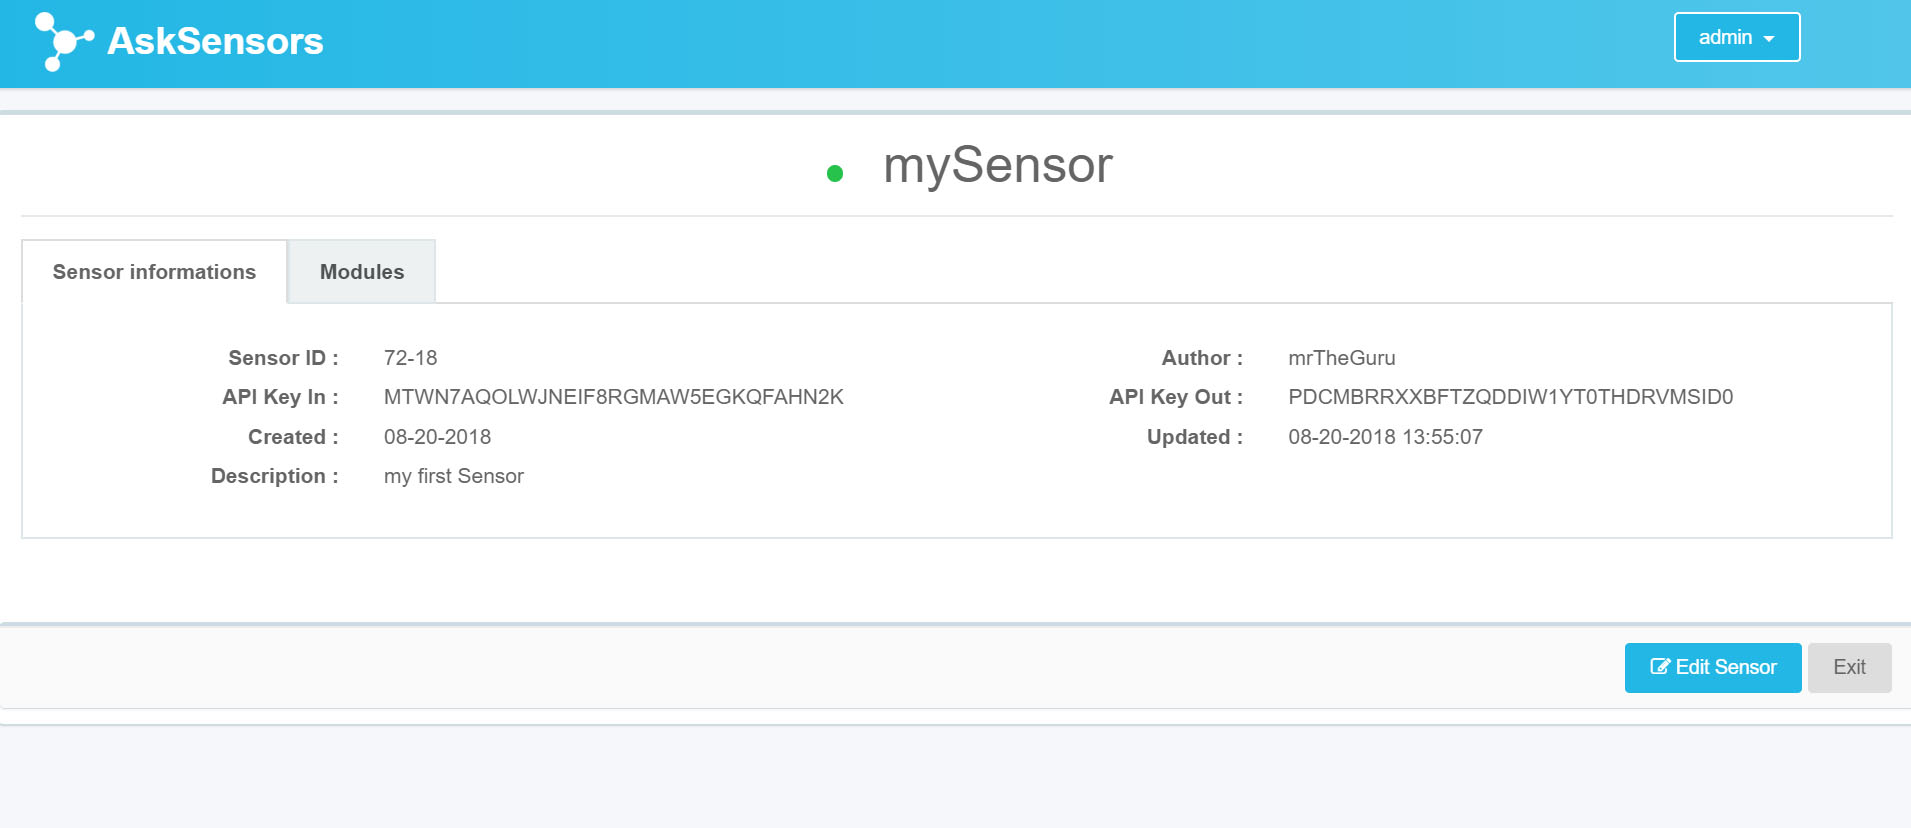This screenshot has height=828, width=1911.
Task: Open the admin dropdown menu
Action: pyautogui.click(x=1737, y=37)
